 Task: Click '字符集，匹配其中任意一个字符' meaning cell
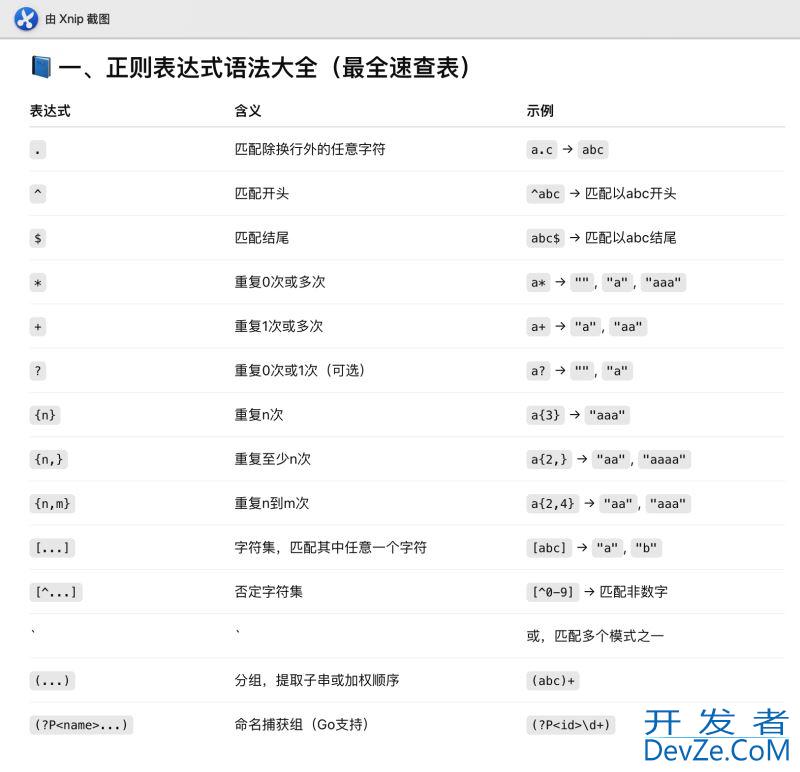(x=331, y=547)
